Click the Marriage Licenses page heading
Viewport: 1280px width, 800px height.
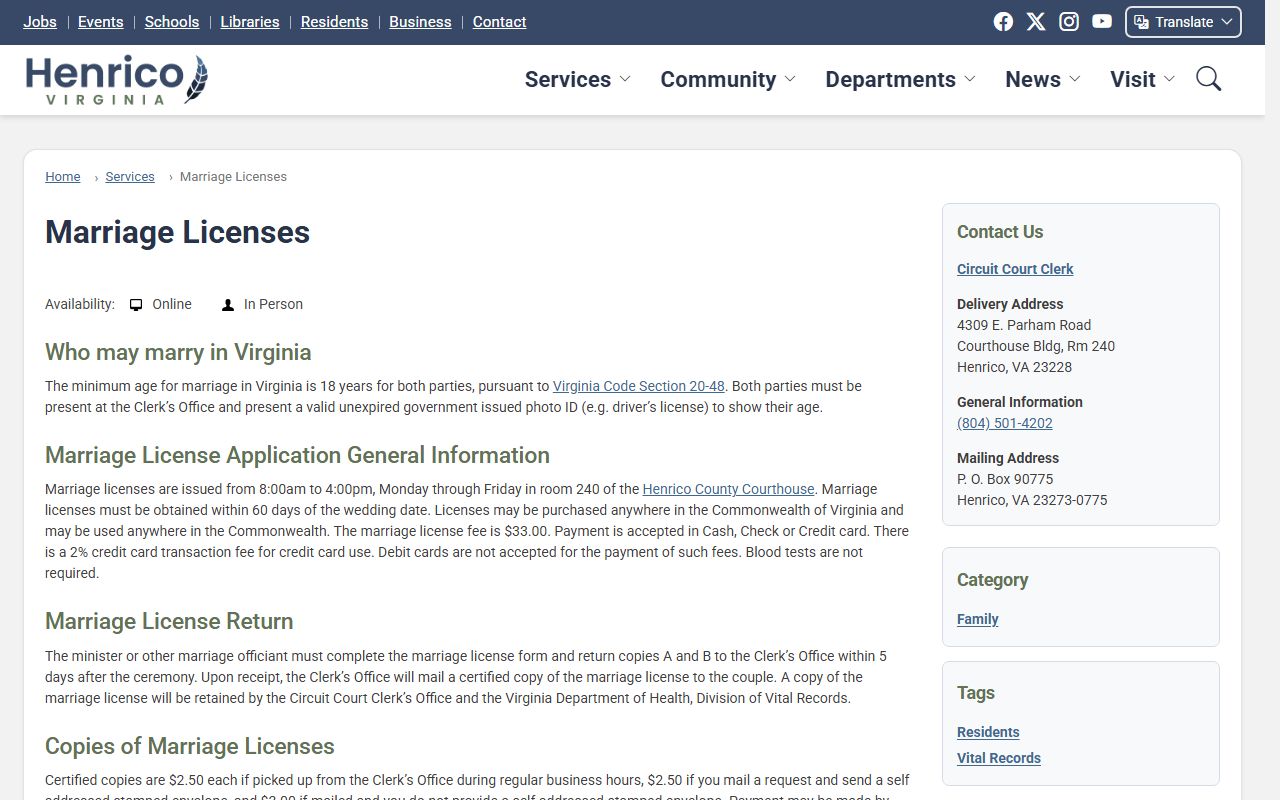[x=178, y=232]
